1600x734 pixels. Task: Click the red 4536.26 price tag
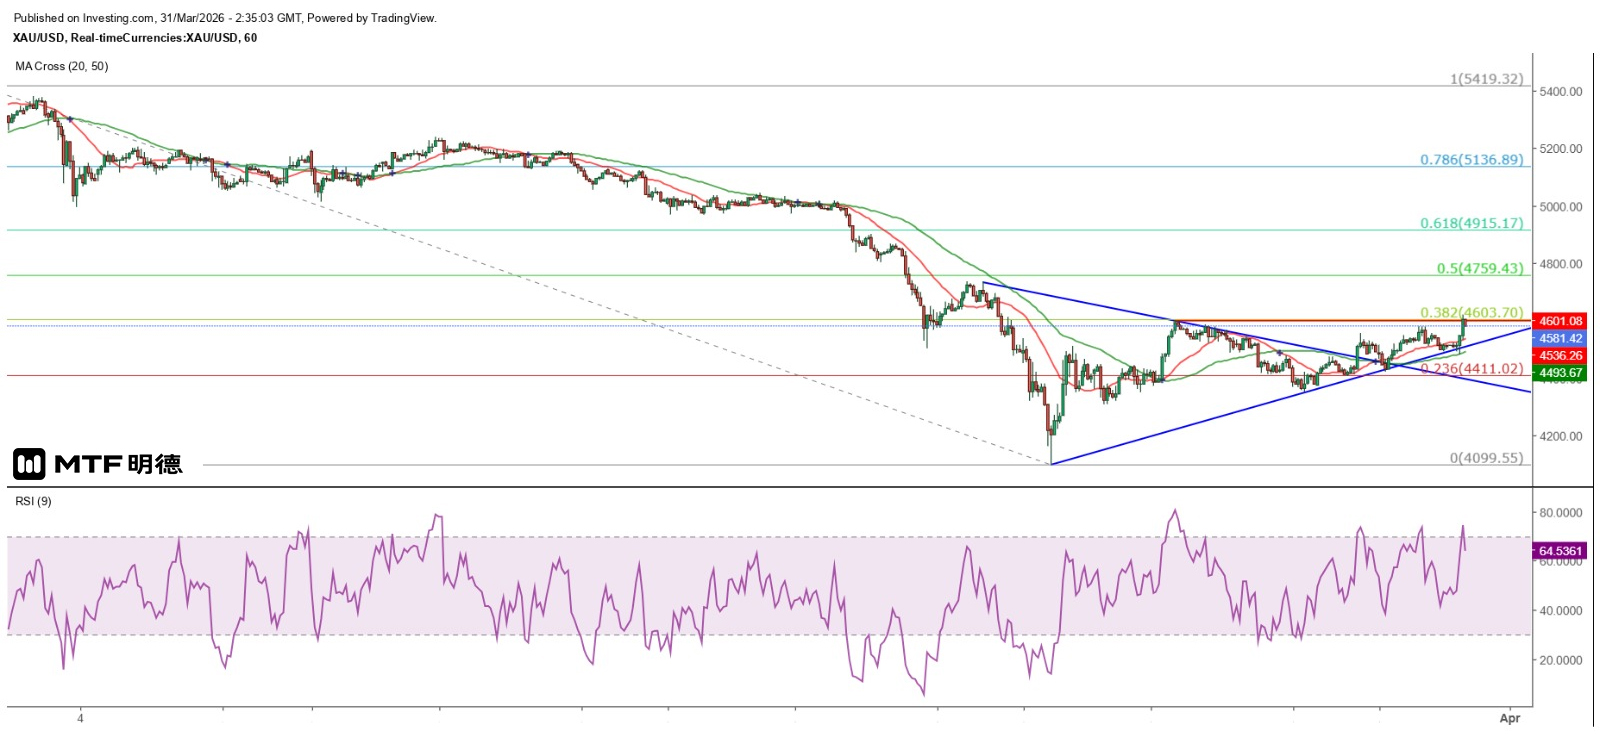(1560, 356)
